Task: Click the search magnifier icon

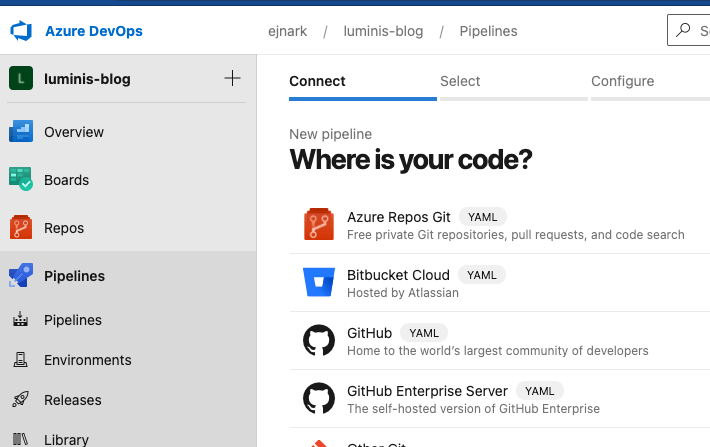Action: coord(683,30)
